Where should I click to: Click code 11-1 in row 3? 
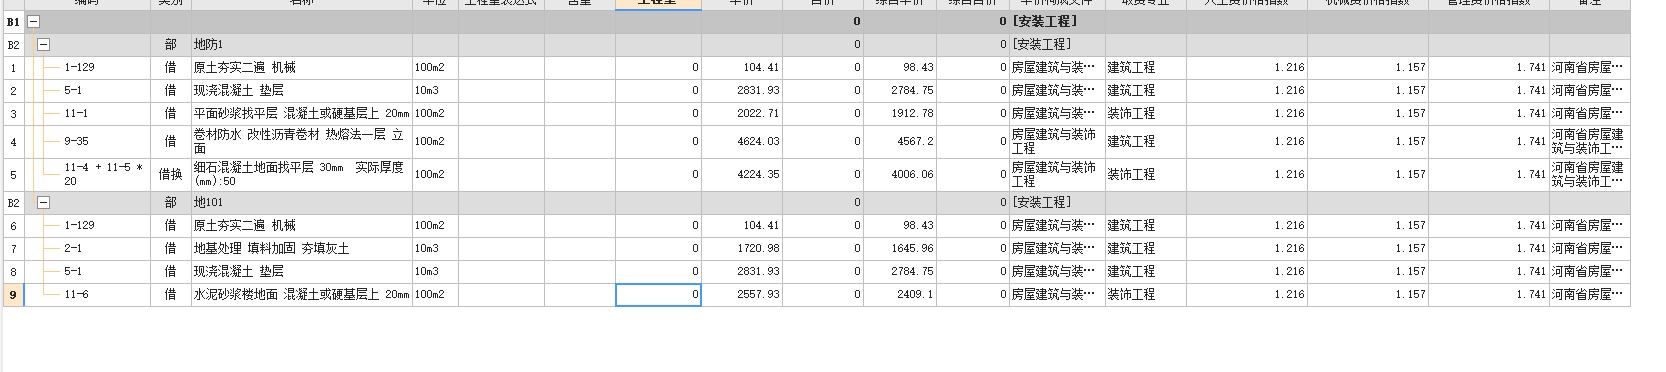tap(76, 114)
